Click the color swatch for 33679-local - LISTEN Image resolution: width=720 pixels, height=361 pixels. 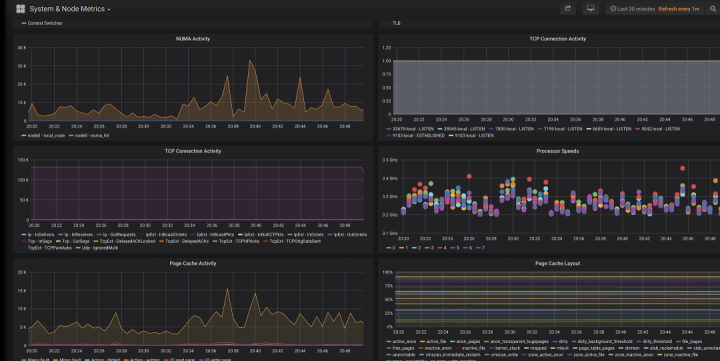click(388, 129)
